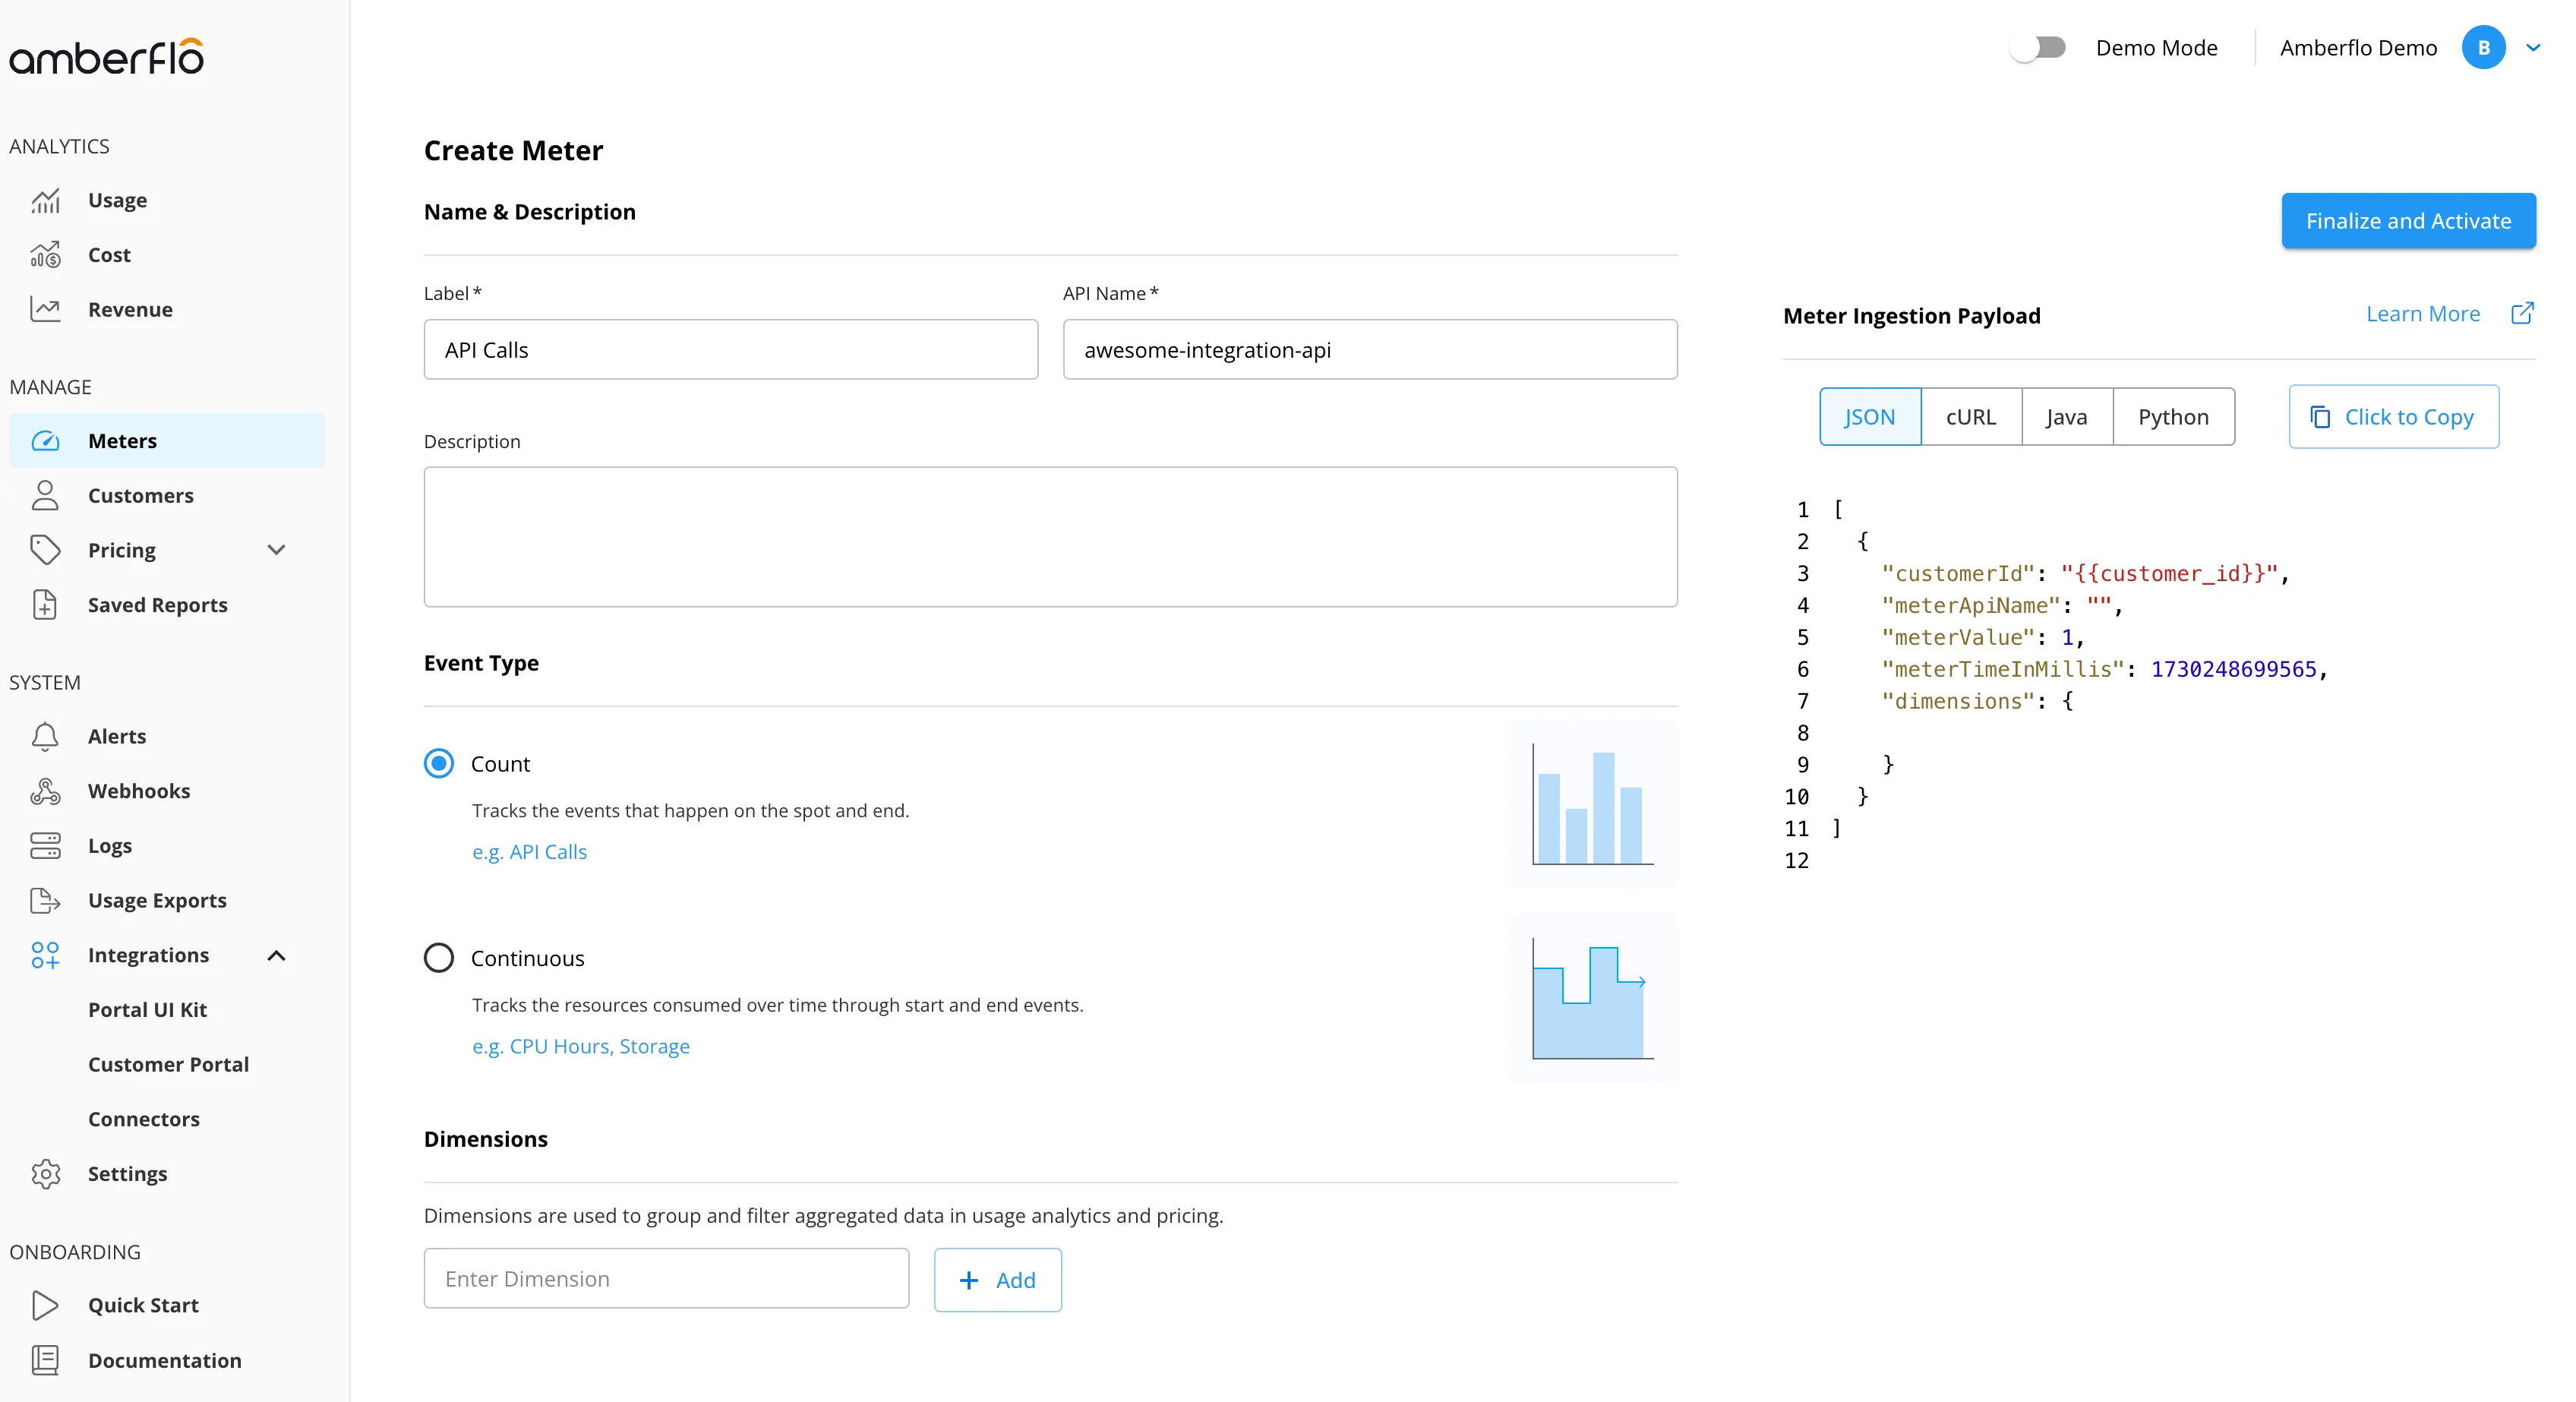Screen dimensions: 2576x1402
Task: Switch to the Python payload tab
Action: pyautogui.click(x=2174, y=417)
